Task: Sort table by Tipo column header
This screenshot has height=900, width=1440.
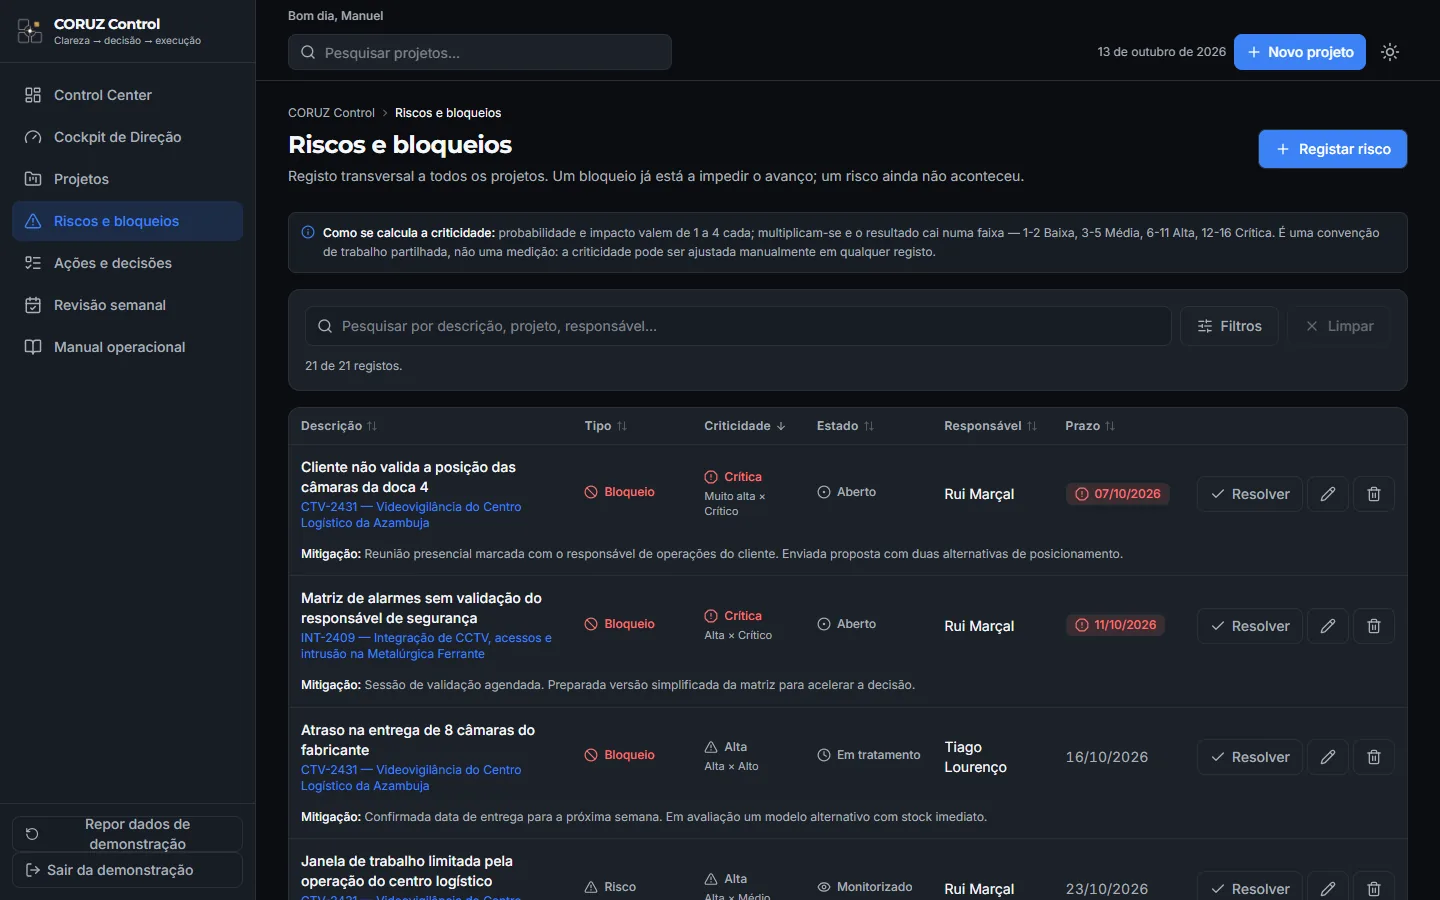Action: point(606,426)
